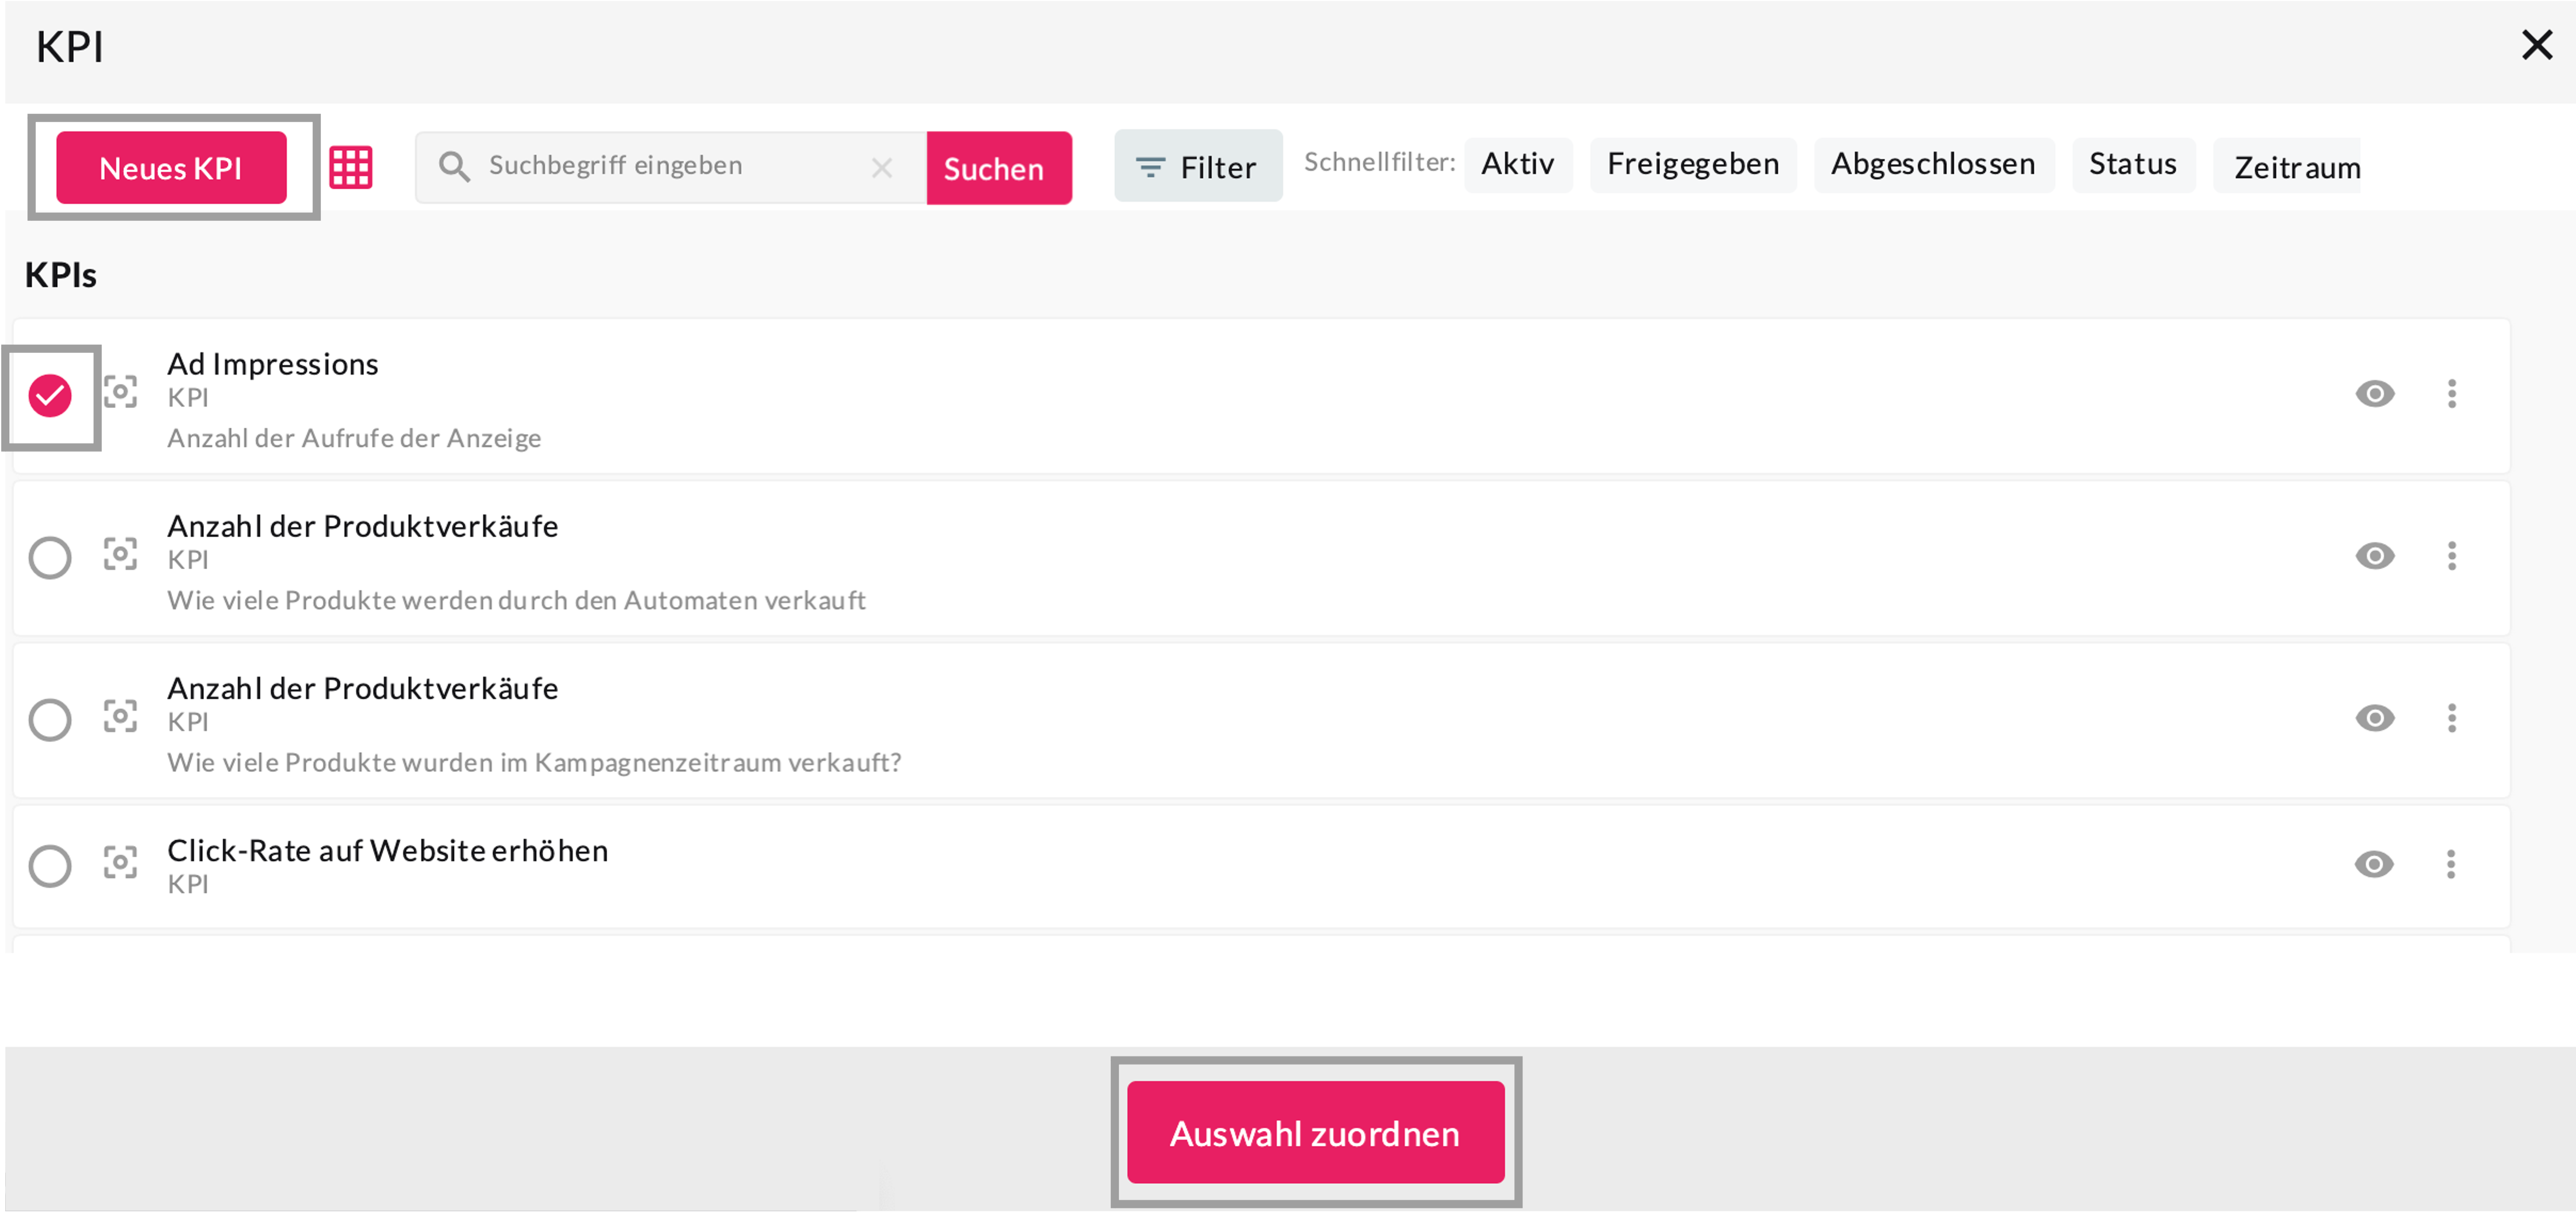Select the Click-Rate auf Website erhöhen radio circle

[50, 866]
